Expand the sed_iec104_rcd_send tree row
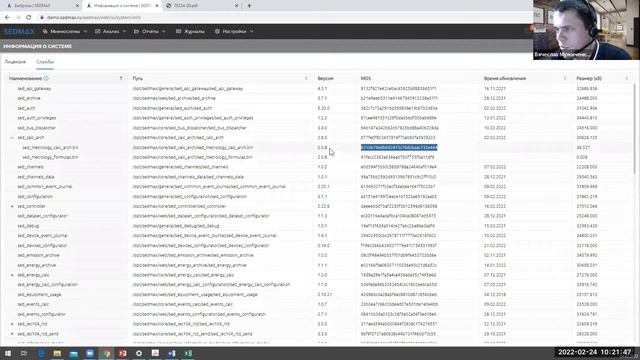640x360 pixels. tap(12, 333)
